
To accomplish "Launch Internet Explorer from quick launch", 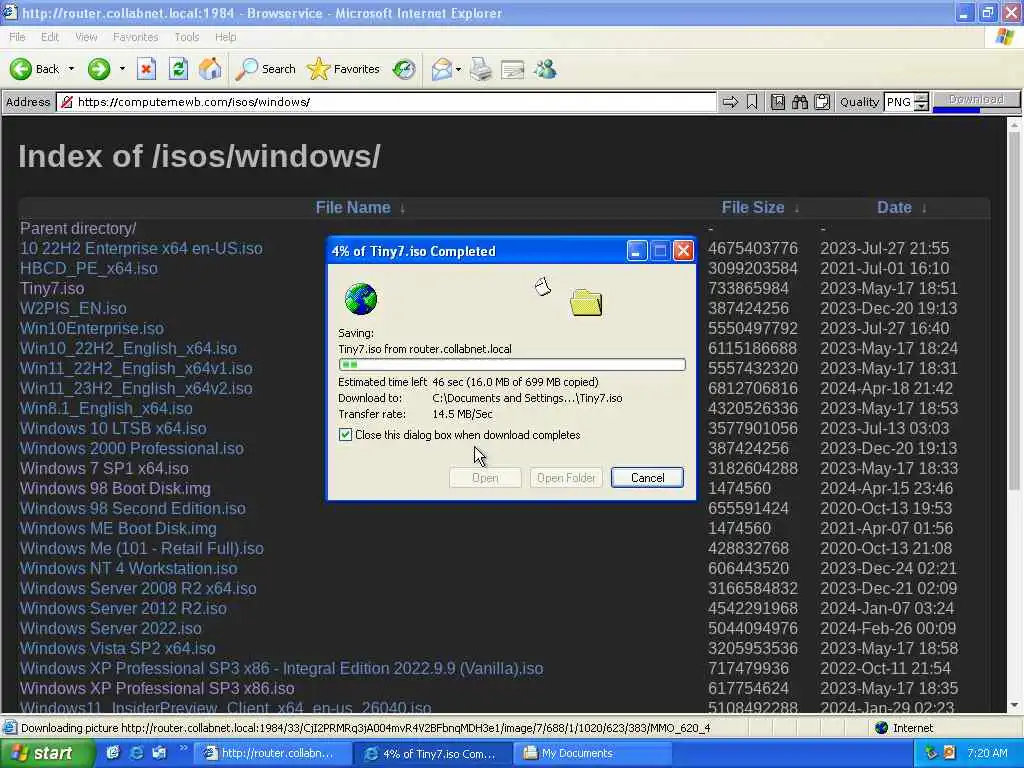I will [136, 753].
